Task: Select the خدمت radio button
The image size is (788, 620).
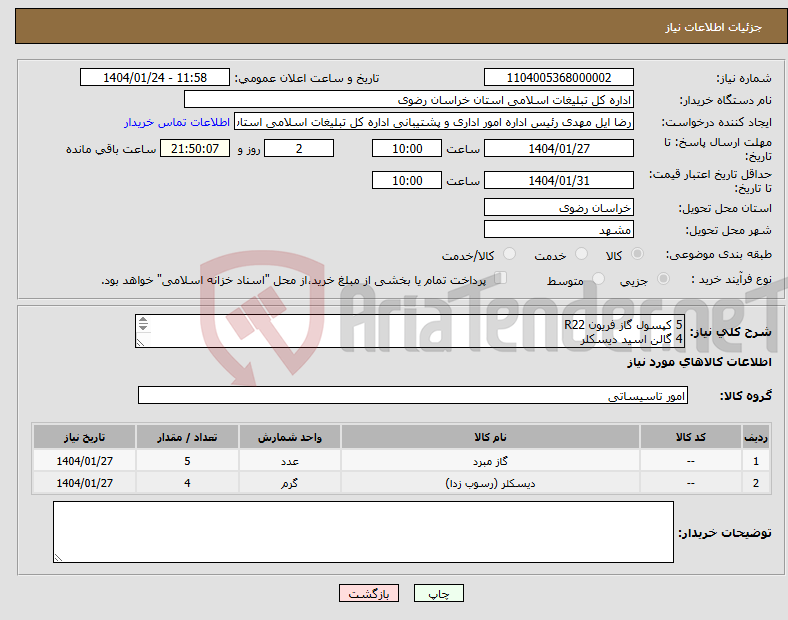Action: click(x=581, y=254)
